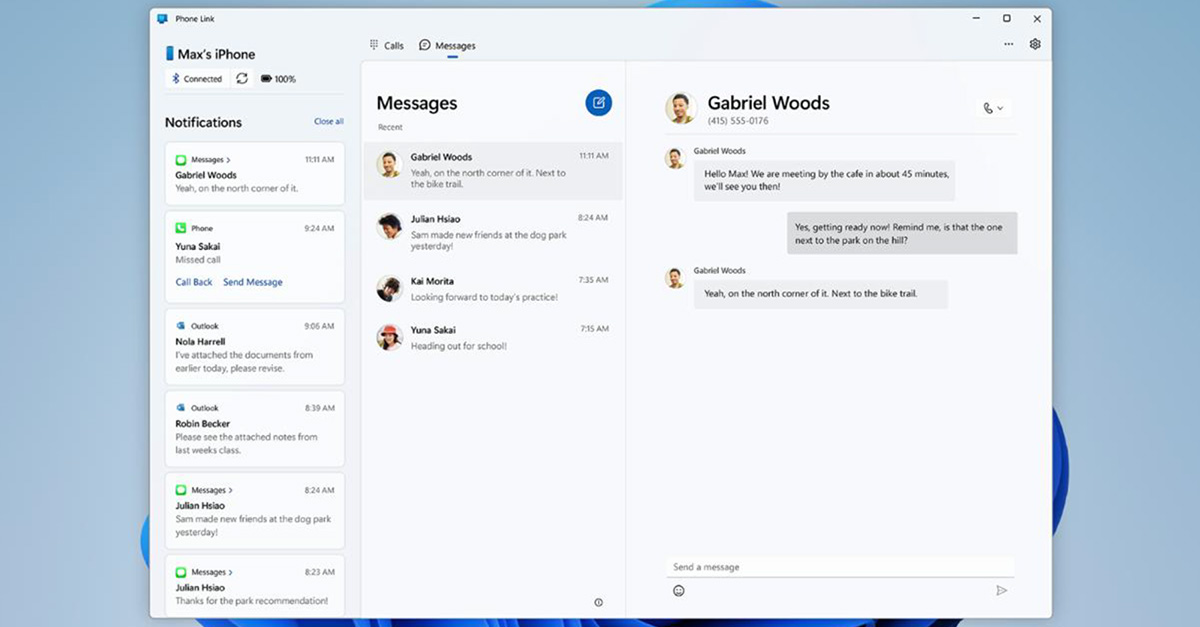Click the 'Yes, getting ready now!' sent message bubble
This screenshot has height=627, width=1200.
pos(902,233)
